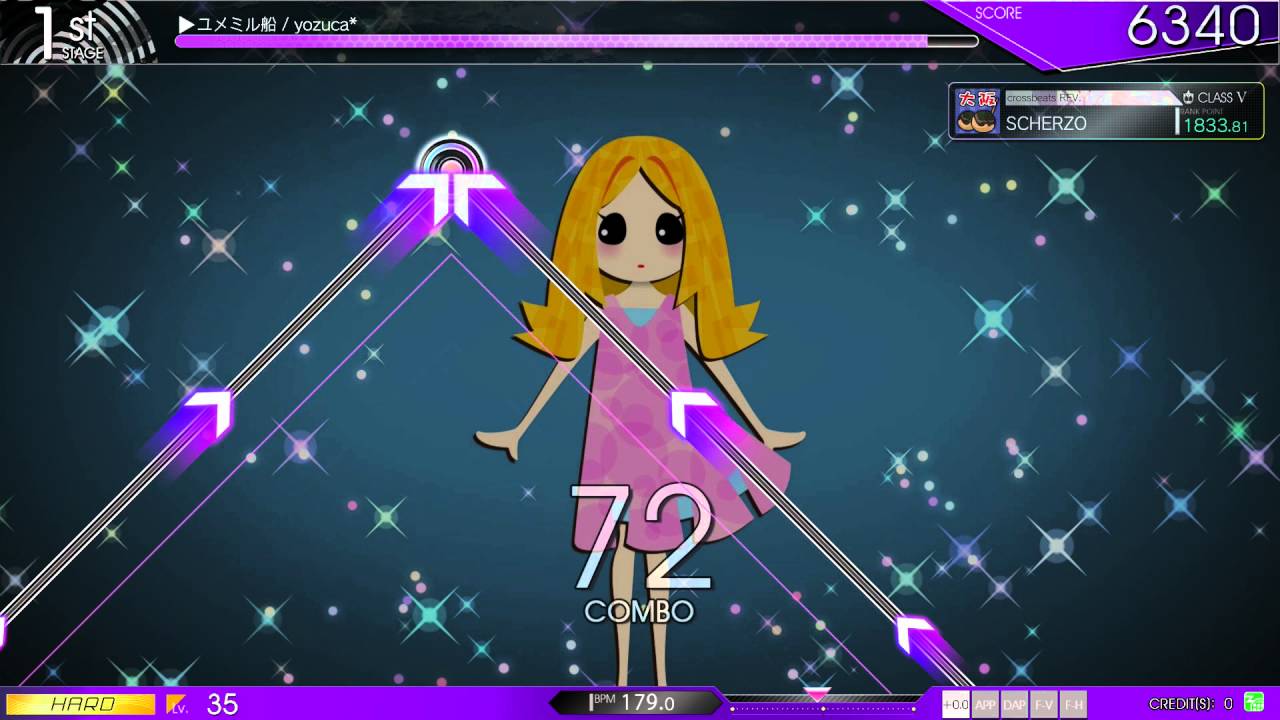The height and width of the screenshot is (720, 1280).
Task: Toggle the F-V option indicator
Action: (1044, 704)
